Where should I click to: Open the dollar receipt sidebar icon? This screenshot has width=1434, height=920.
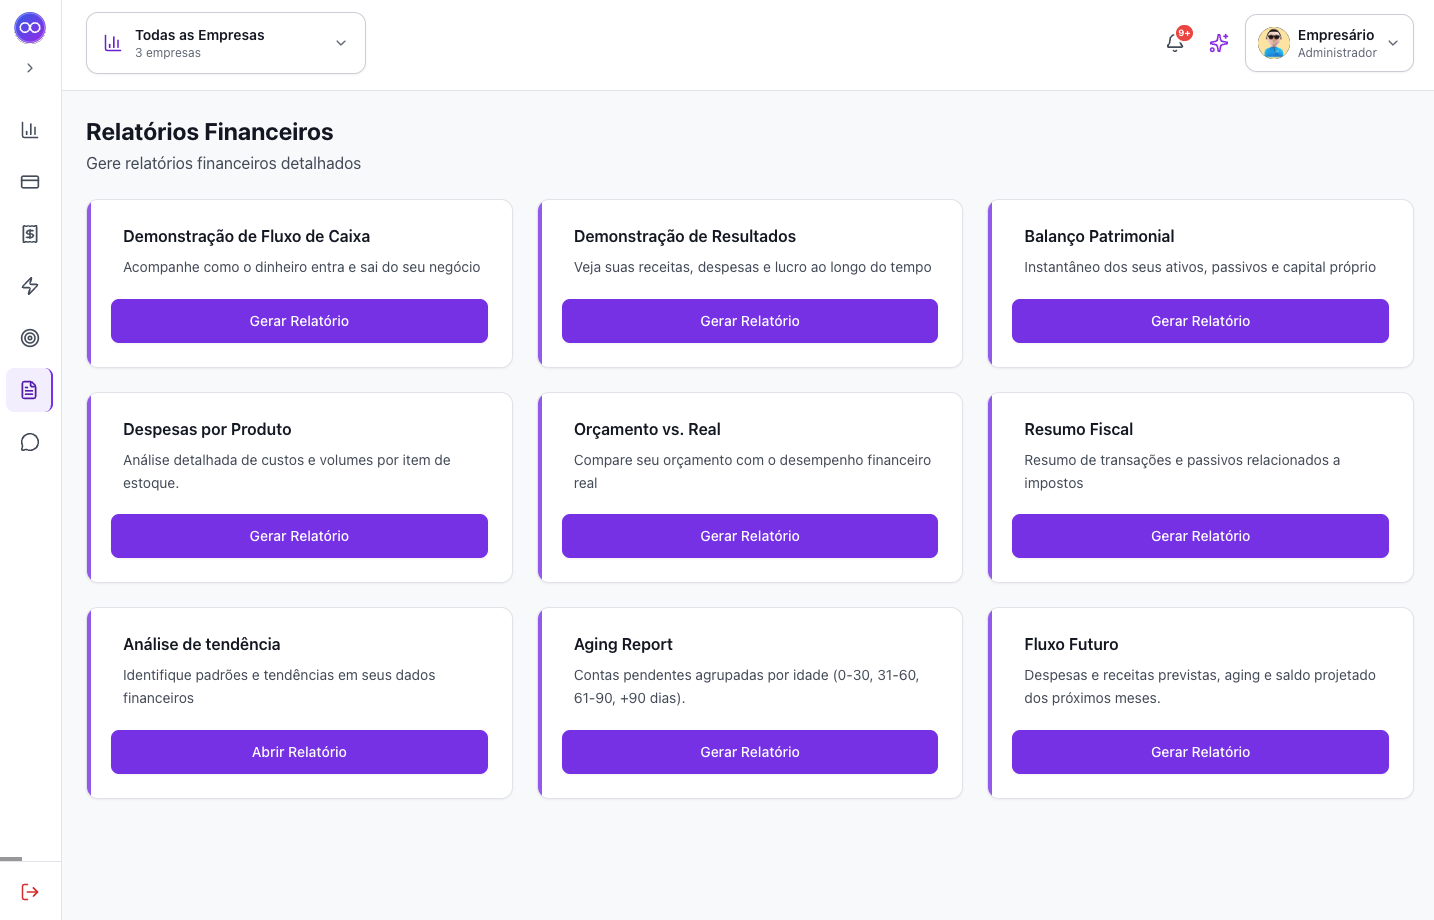click(x=30, y=234)
